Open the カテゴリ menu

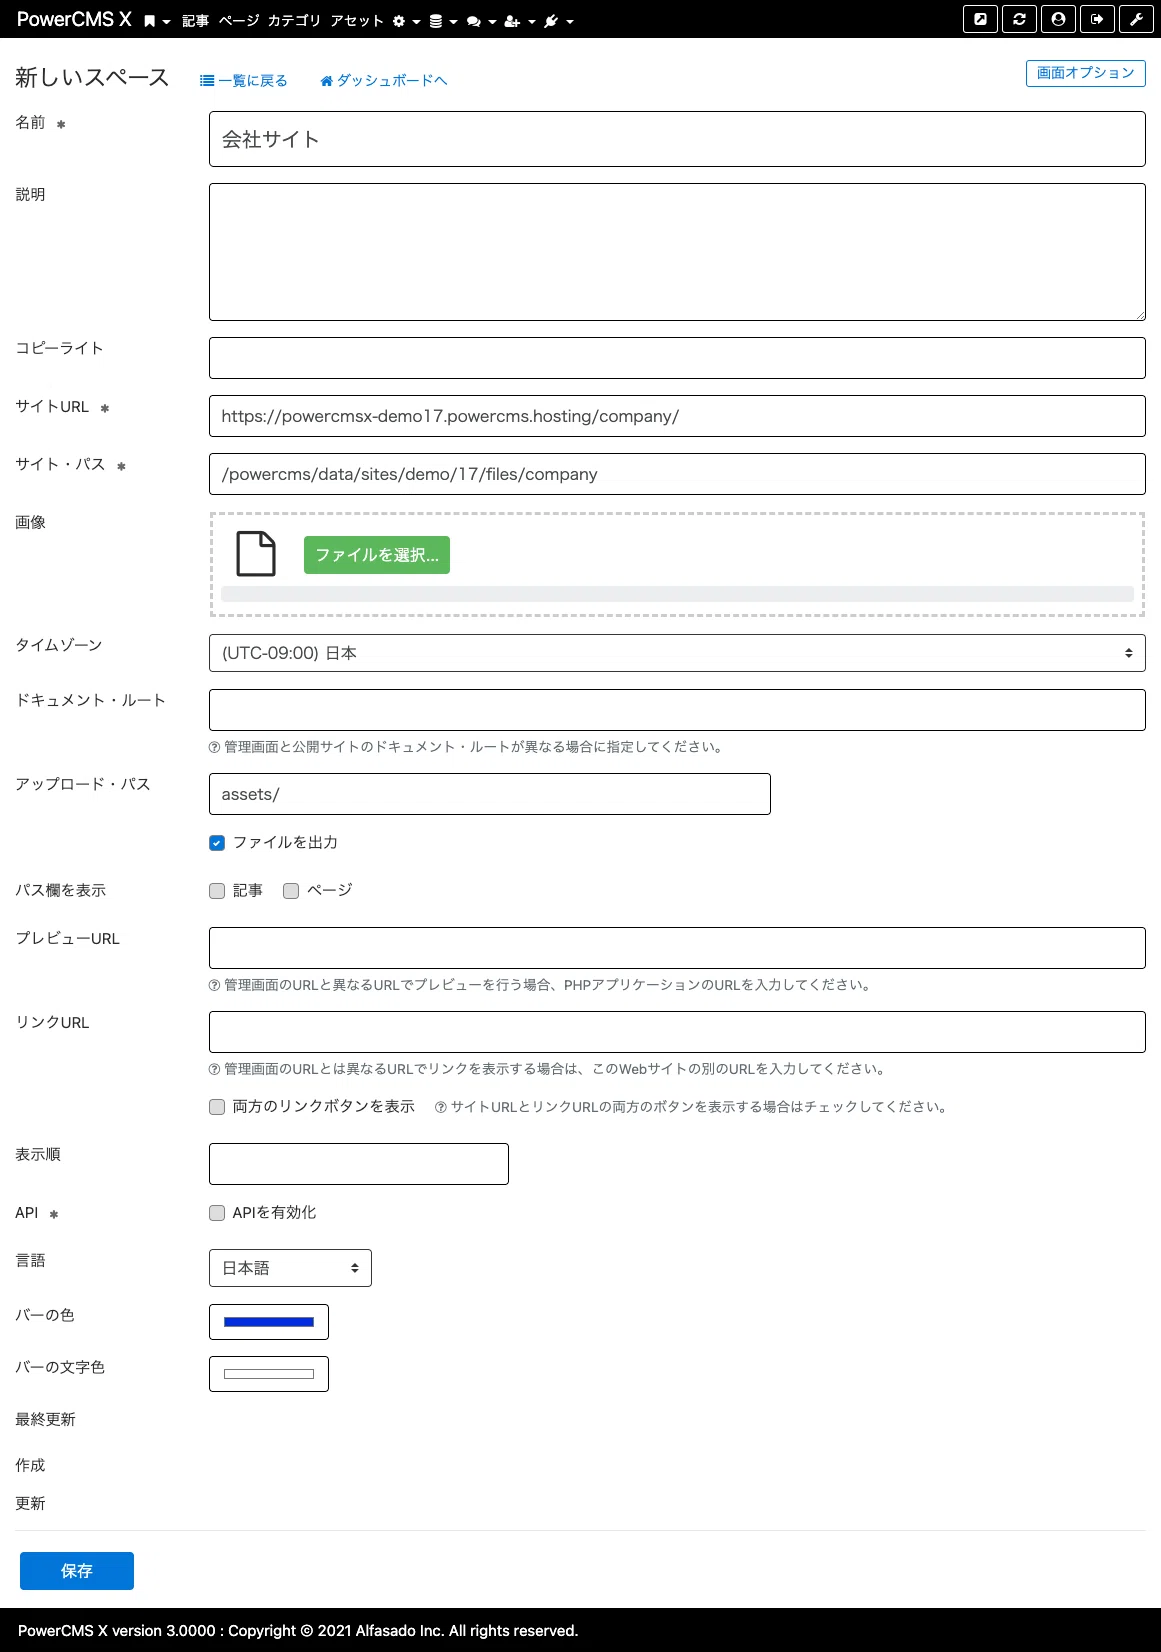click(294, 21)
